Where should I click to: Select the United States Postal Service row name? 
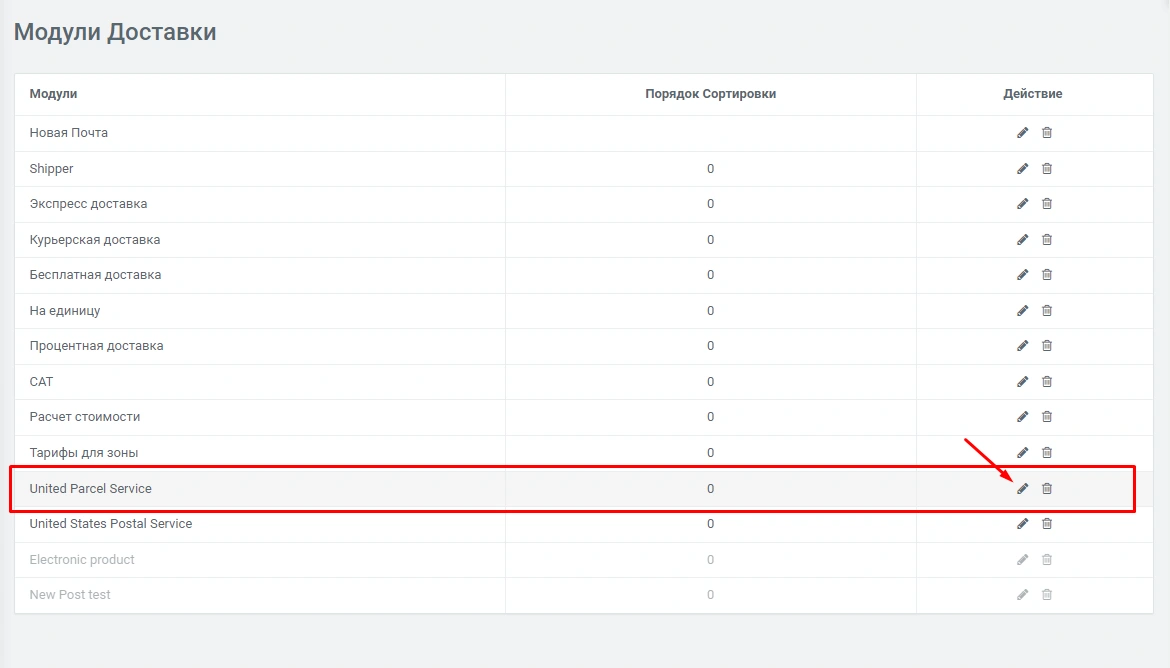tap(110, 524)
